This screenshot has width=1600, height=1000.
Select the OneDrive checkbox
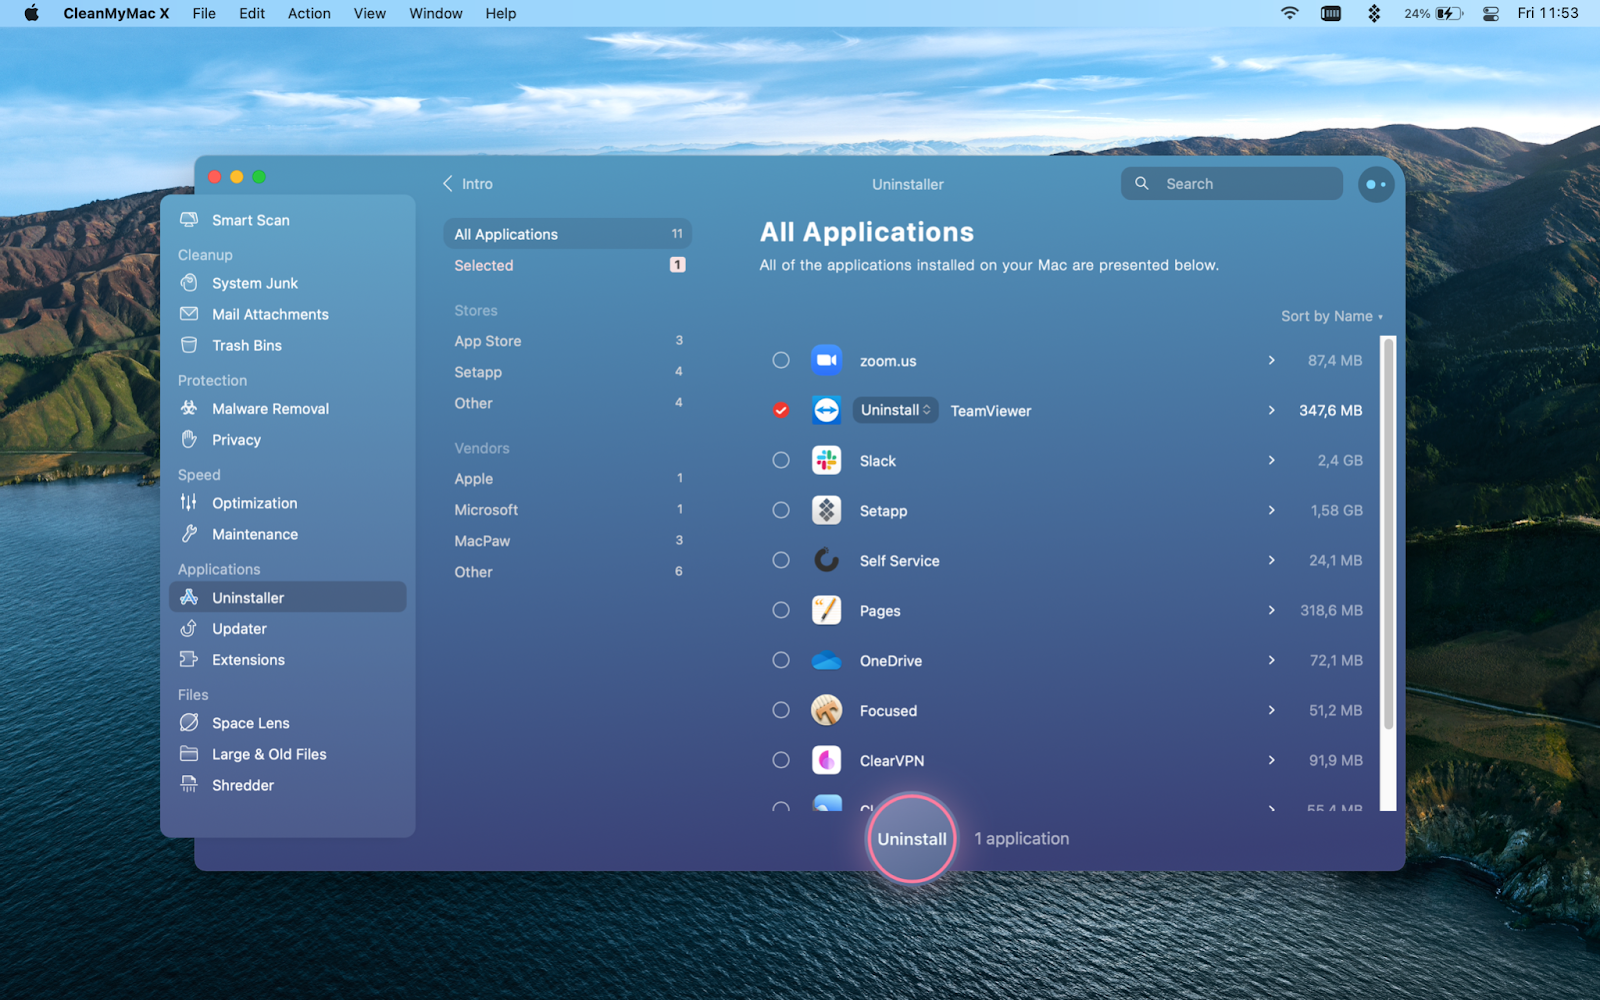click(x=781, y=660)
